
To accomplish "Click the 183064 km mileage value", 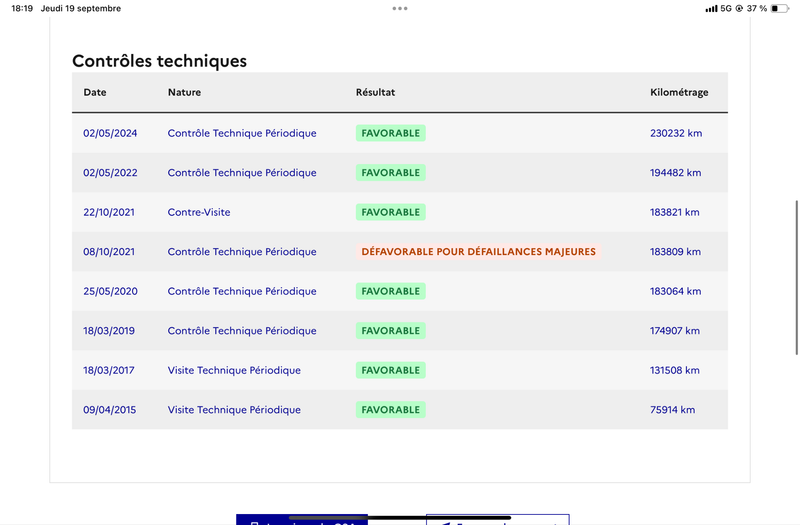I will (676, 291).
